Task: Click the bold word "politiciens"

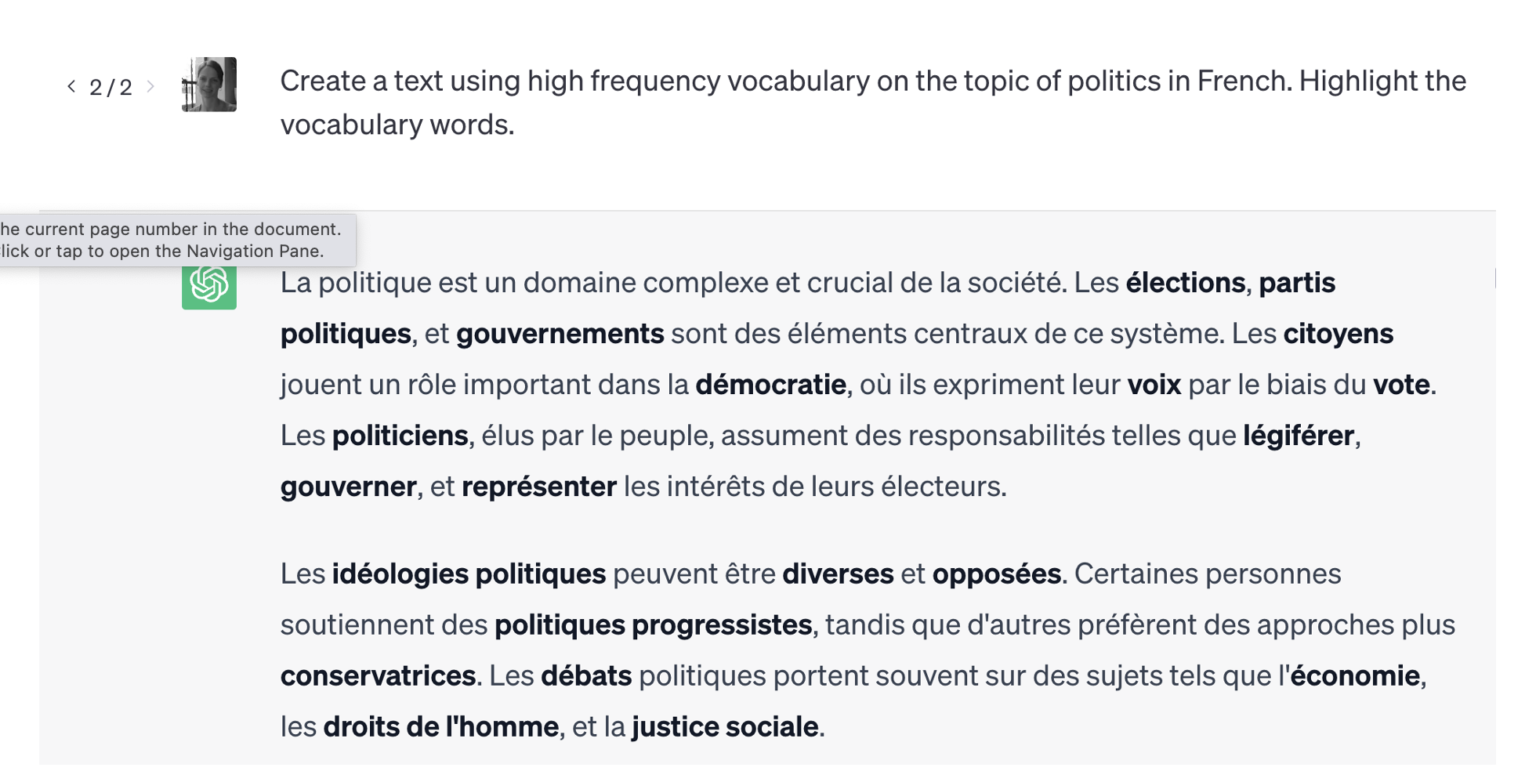Action: 400,436
